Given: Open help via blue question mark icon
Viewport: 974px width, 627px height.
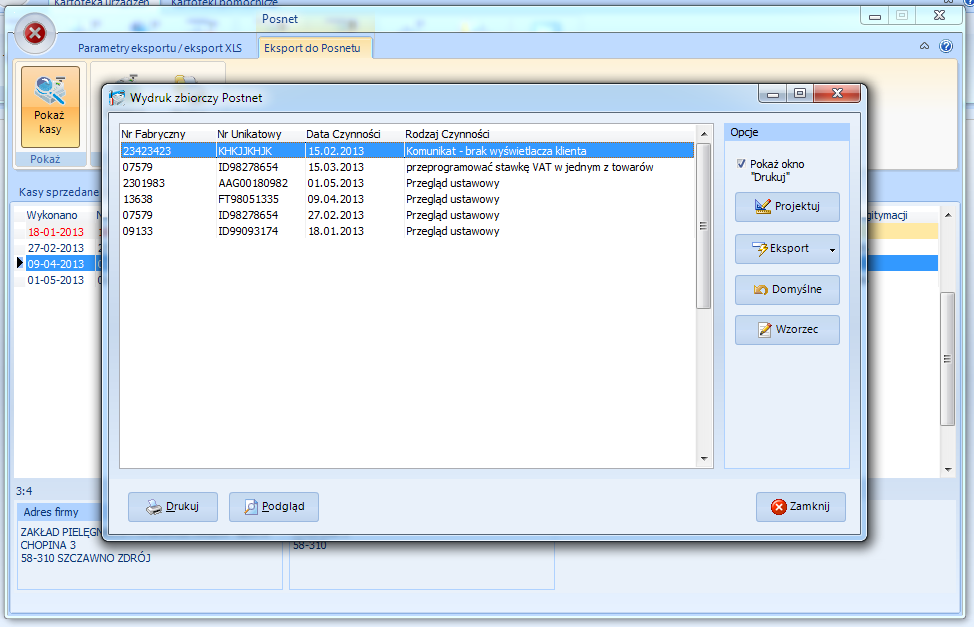Looking at the screenshot, I should click(945, 46).
